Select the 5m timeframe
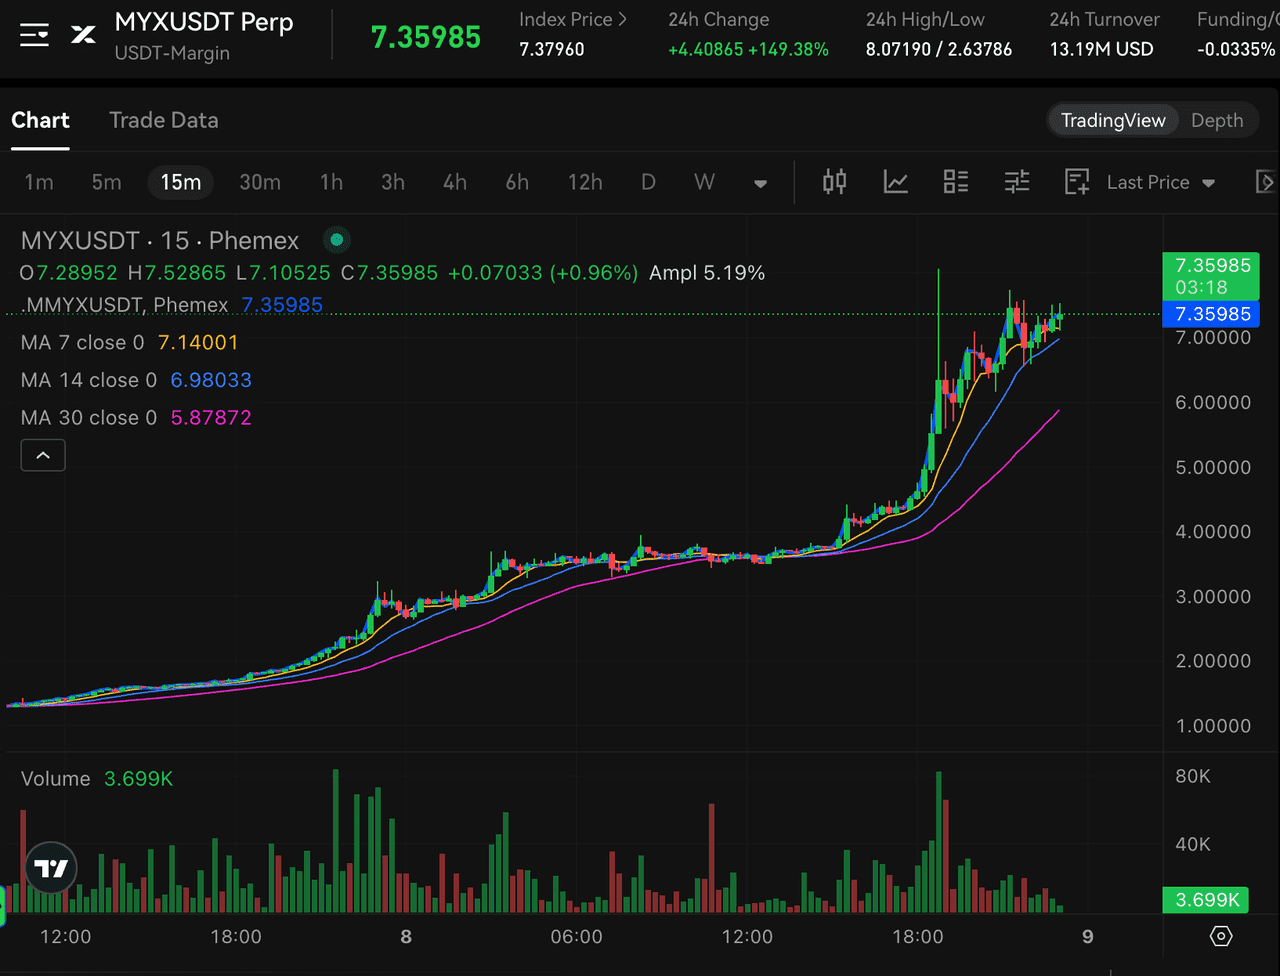The image size is (1280, 976). [106, 182]
